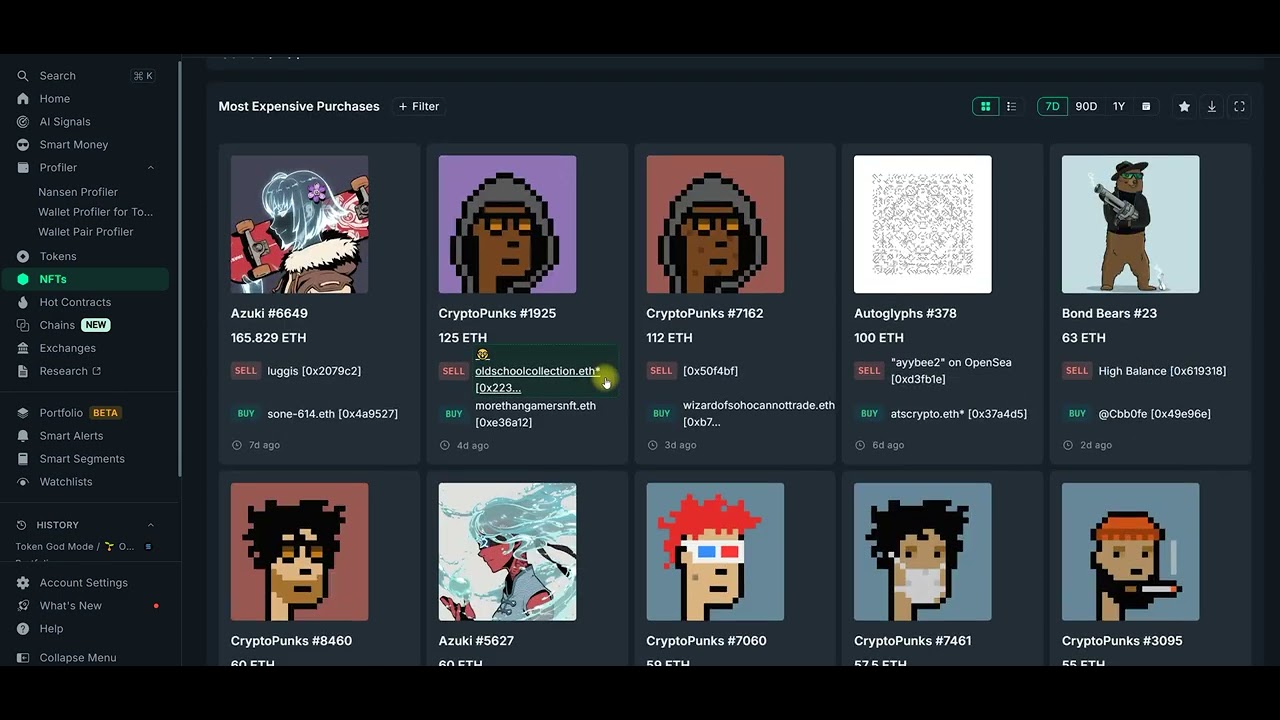1280x720 pixels.
Task: Open CryptoPunks #7060 image
Action: (x=715, y=552)
